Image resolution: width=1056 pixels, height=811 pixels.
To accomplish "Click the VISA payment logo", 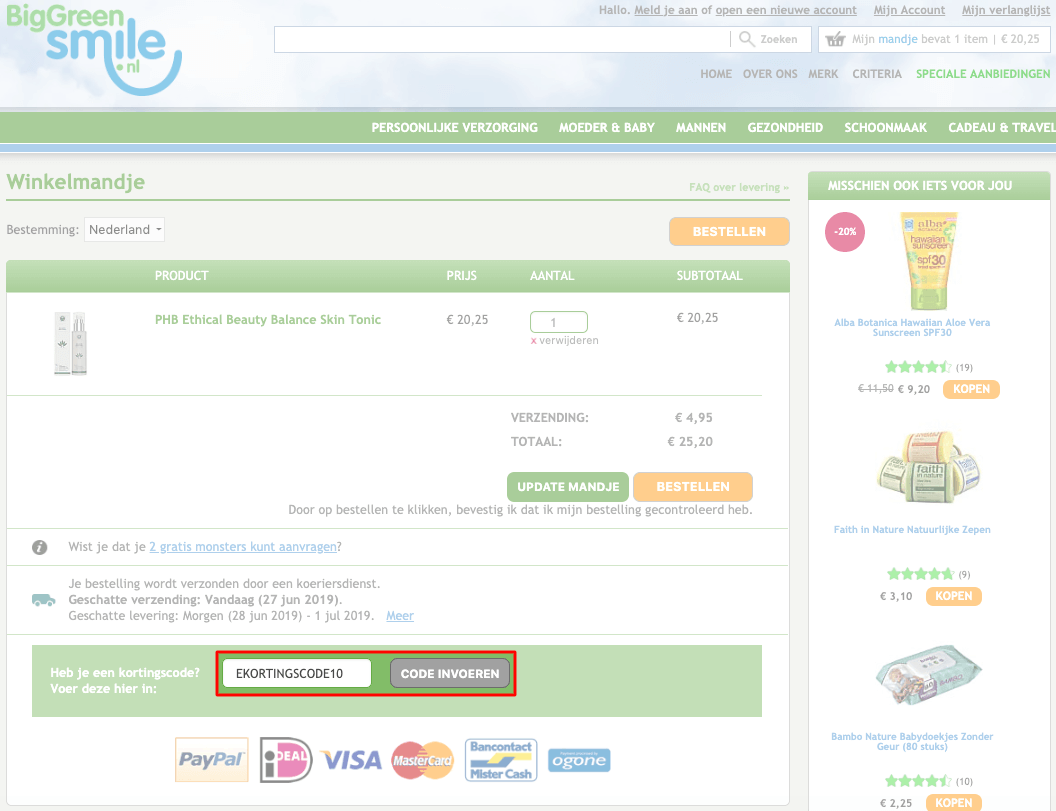I will click(352, 760).
